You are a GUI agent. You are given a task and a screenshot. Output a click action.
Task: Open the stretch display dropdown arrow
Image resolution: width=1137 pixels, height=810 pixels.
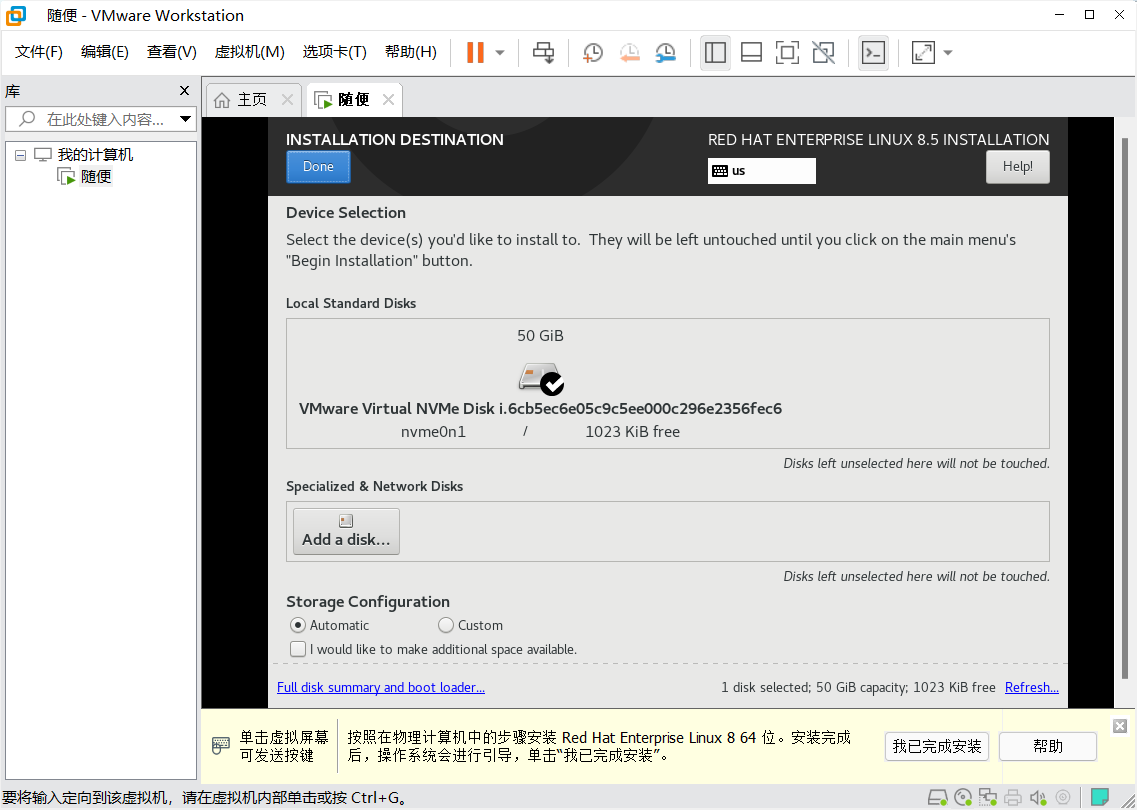pyautogui.click(x=948, y=52)
